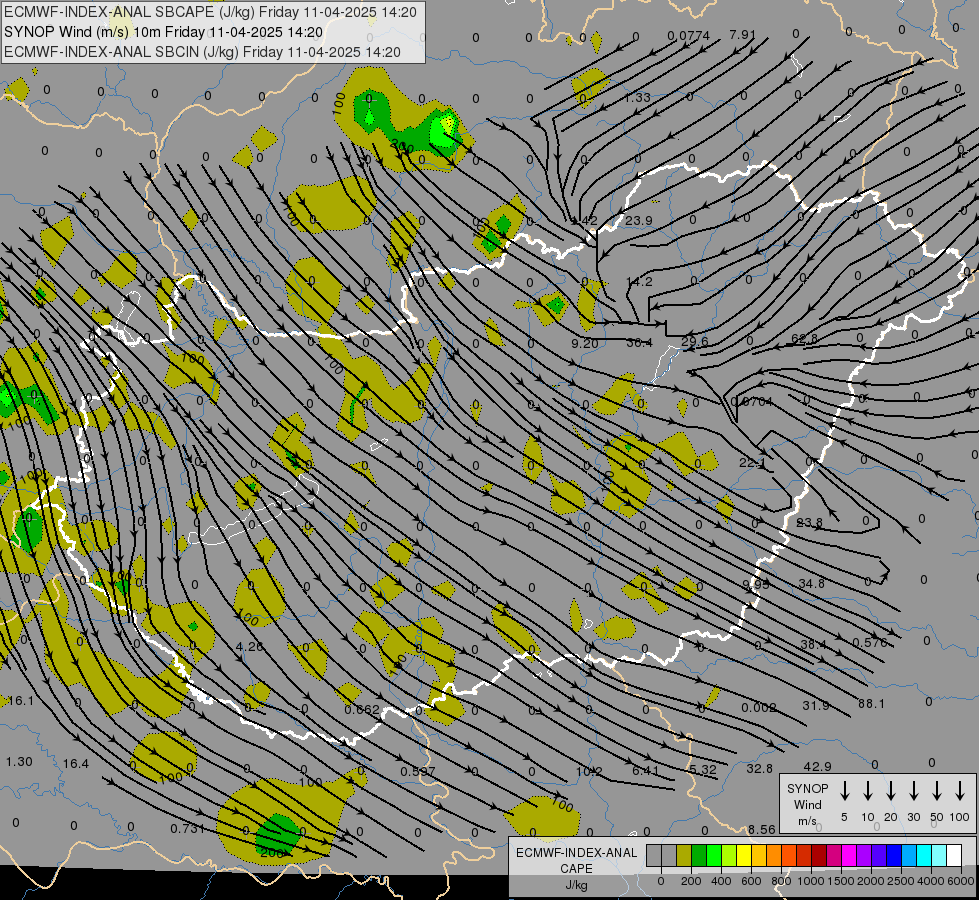The width and height of the screenshot is (979, 900).
Task: Click the 30 m/s wind arrow in the legend
Action: (913, 791)
